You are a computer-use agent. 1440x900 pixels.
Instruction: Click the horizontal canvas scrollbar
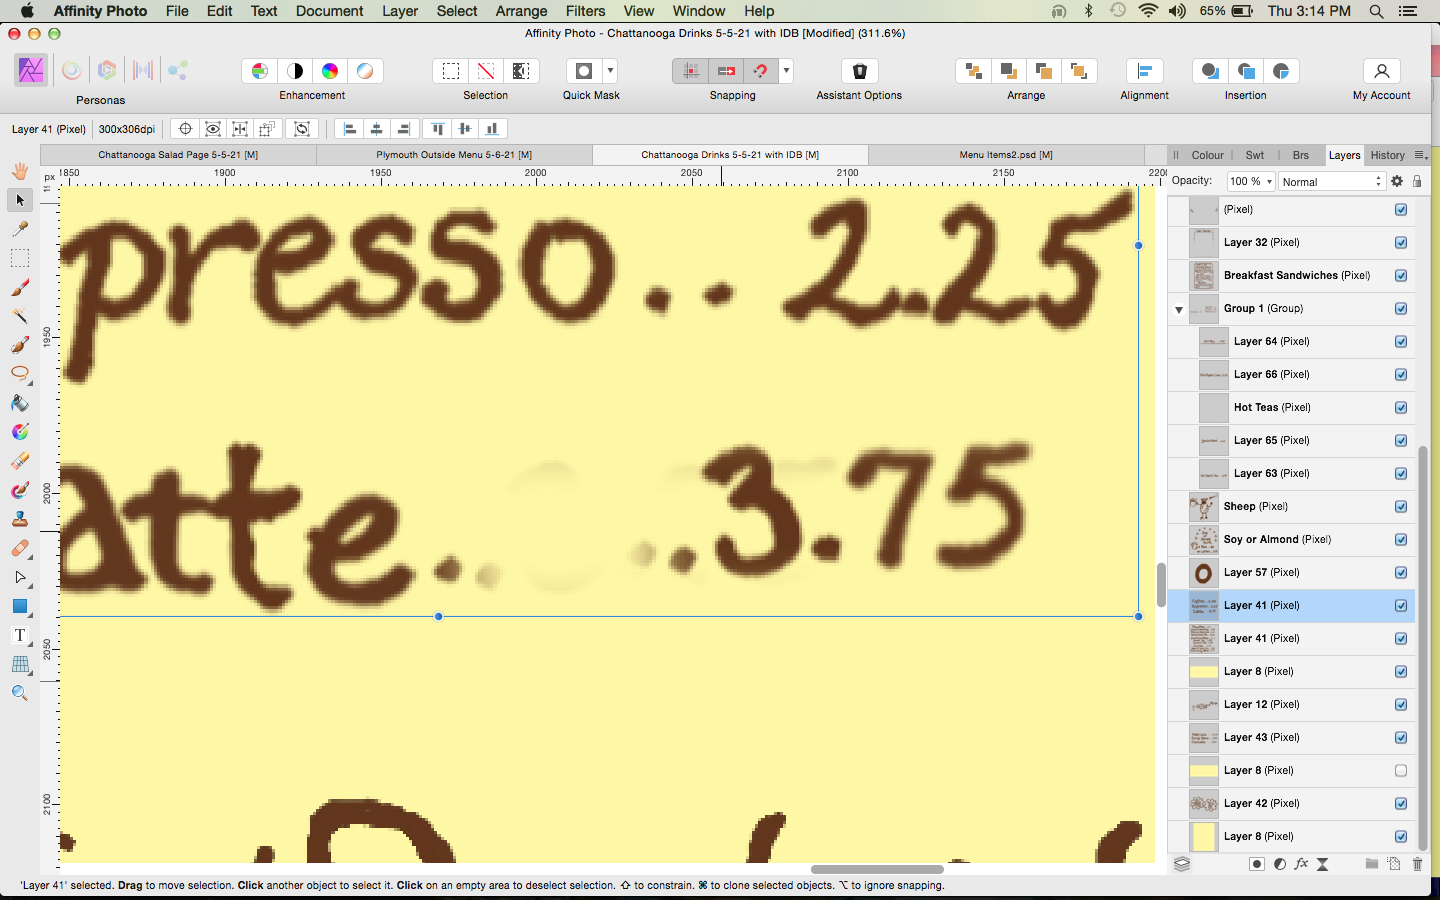[877, 869]
